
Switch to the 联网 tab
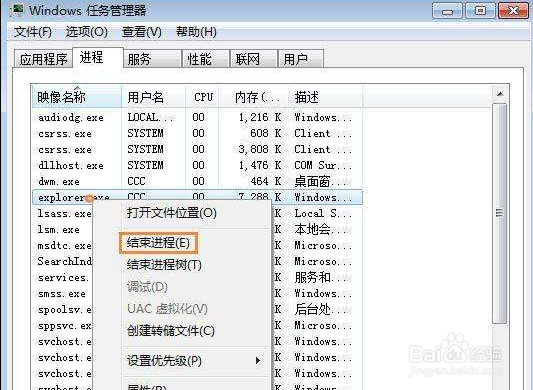coord(254,59)
